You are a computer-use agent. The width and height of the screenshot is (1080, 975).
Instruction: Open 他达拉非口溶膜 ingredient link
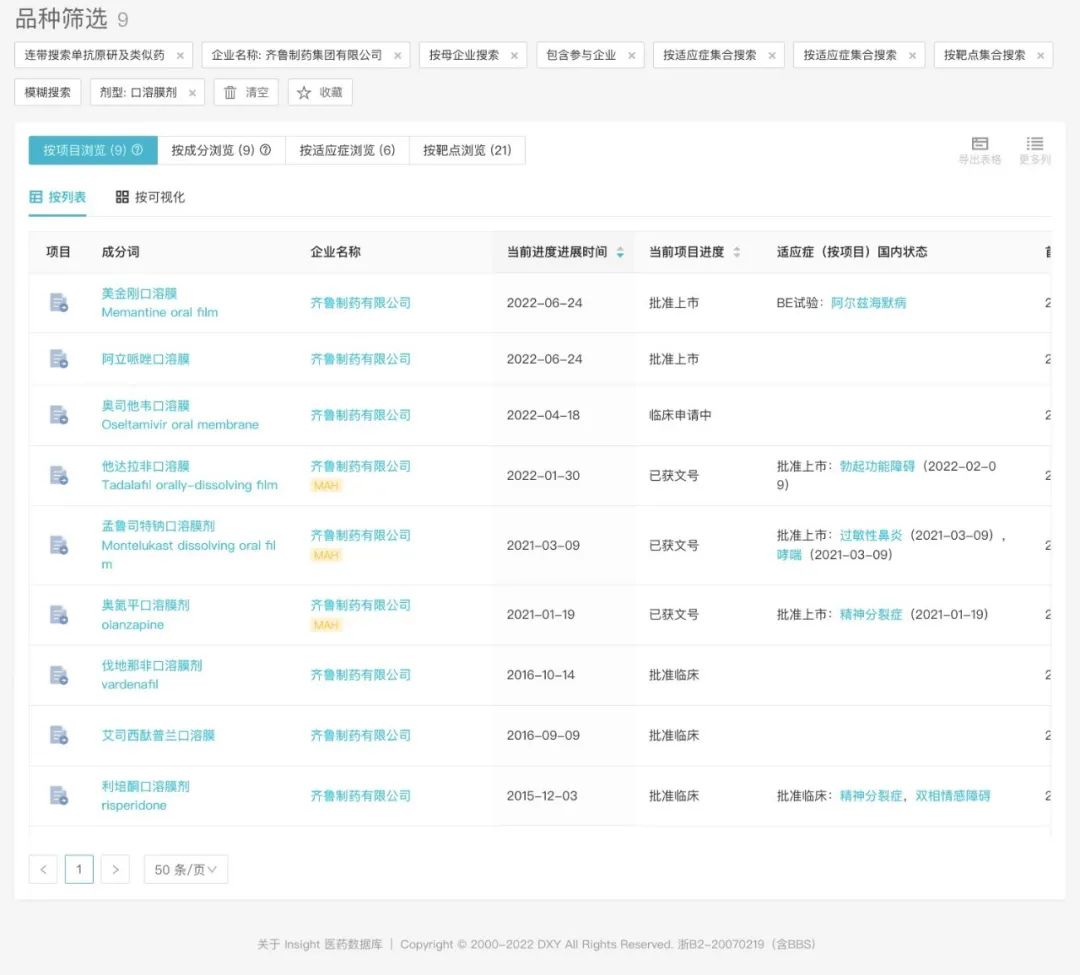tap(145, 466)
